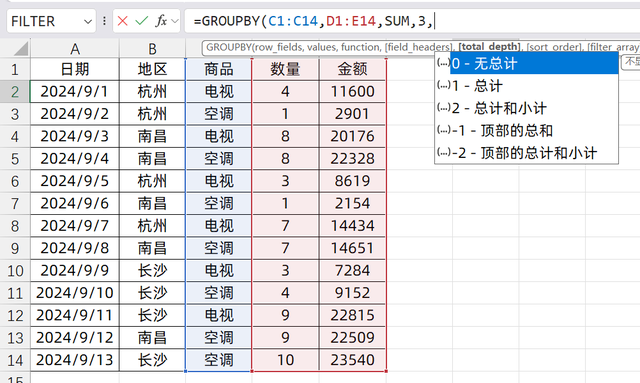Expand the Name Box dropdown showing FILTER

click(88, 21)
